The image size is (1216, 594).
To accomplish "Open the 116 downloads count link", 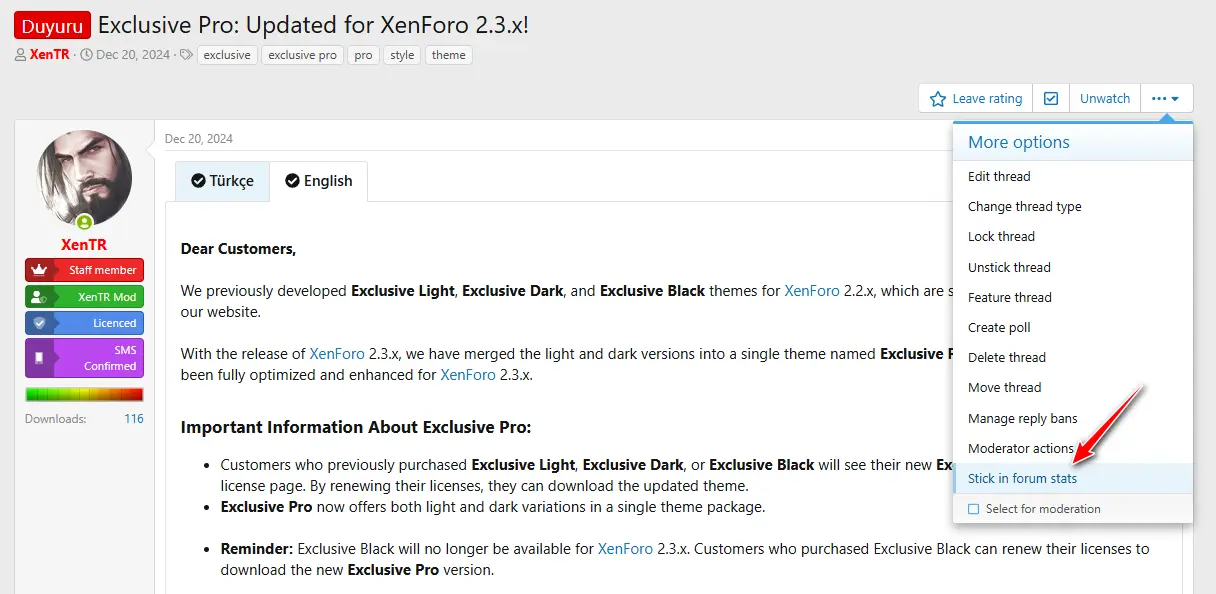I will (x=134, y=419).
